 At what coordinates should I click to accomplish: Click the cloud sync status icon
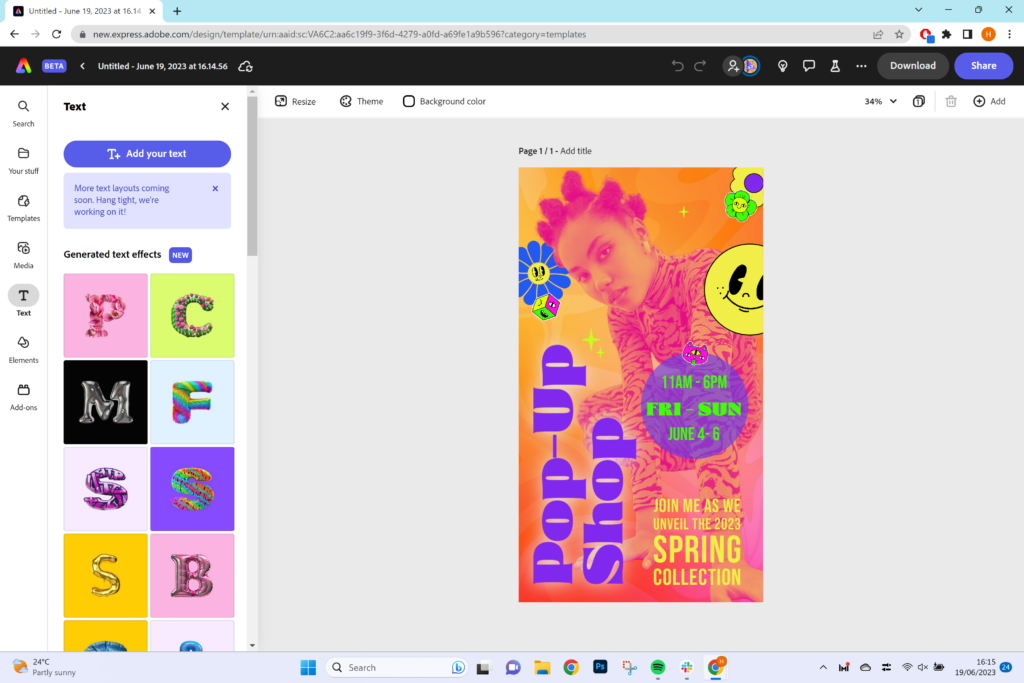click(x=246, y=66)
